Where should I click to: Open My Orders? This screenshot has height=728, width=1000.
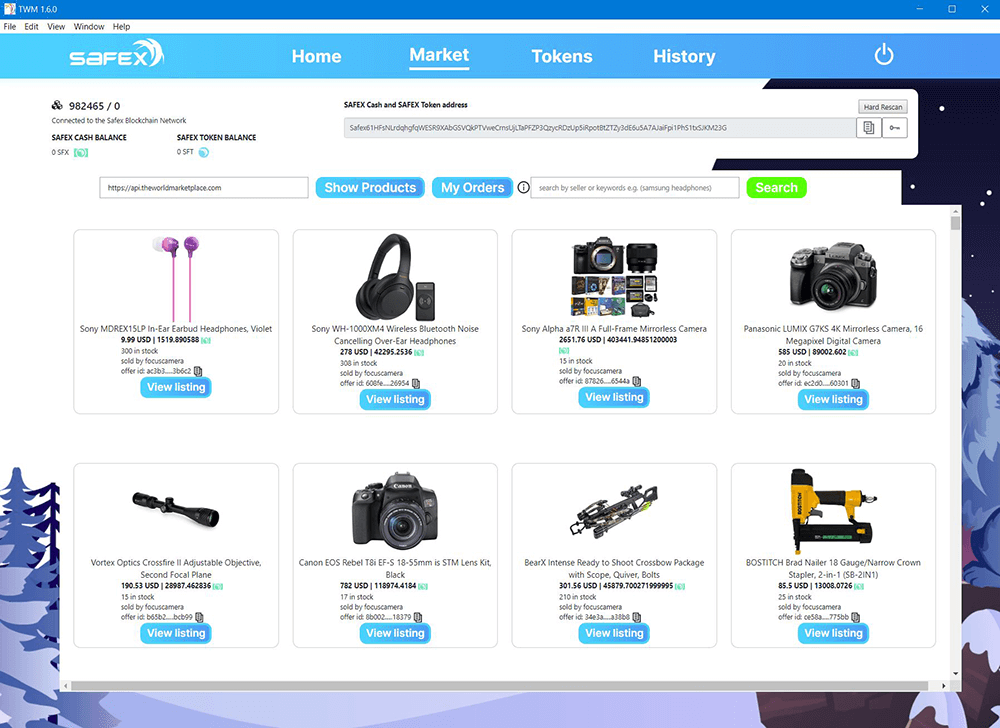473,187
